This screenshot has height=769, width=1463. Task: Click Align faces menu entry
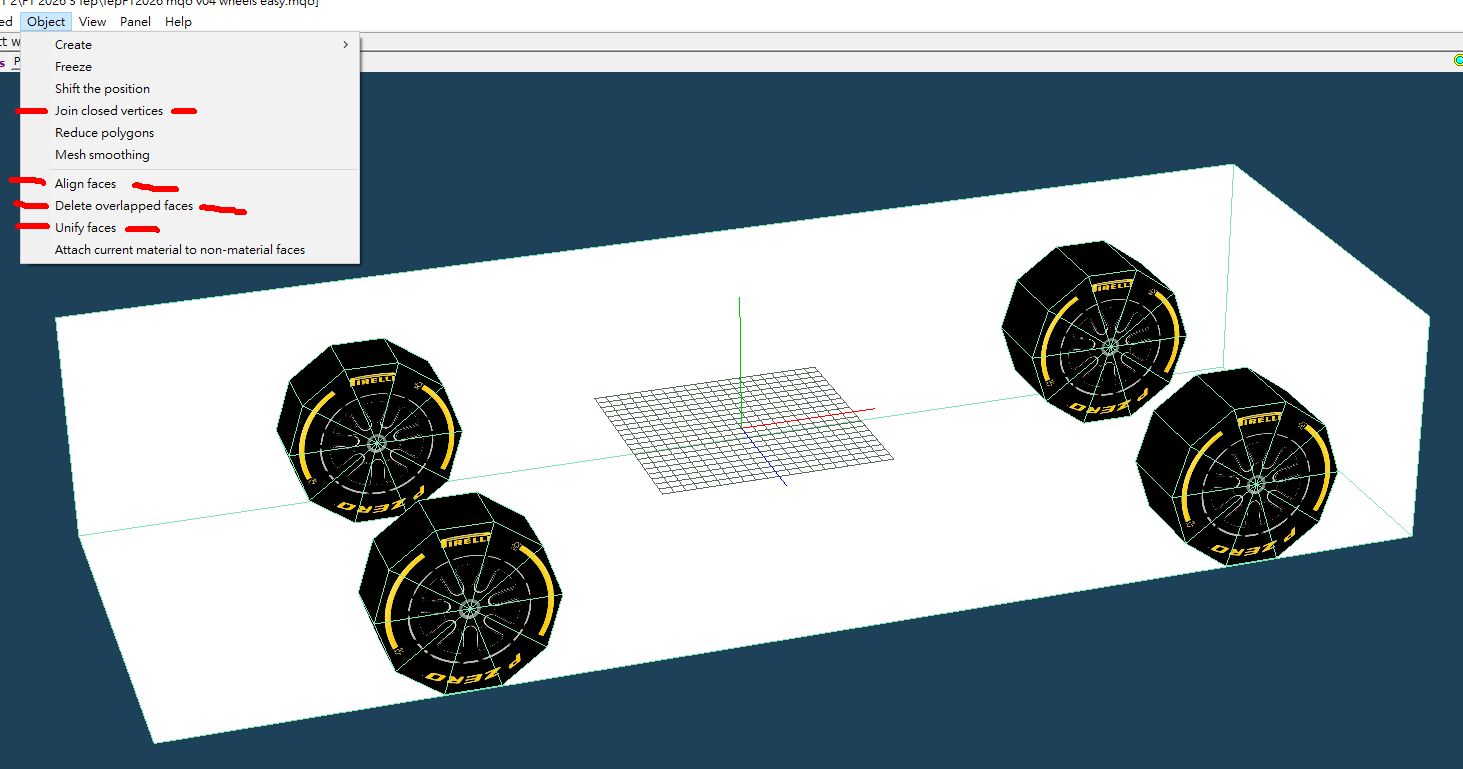coord(85,184)
